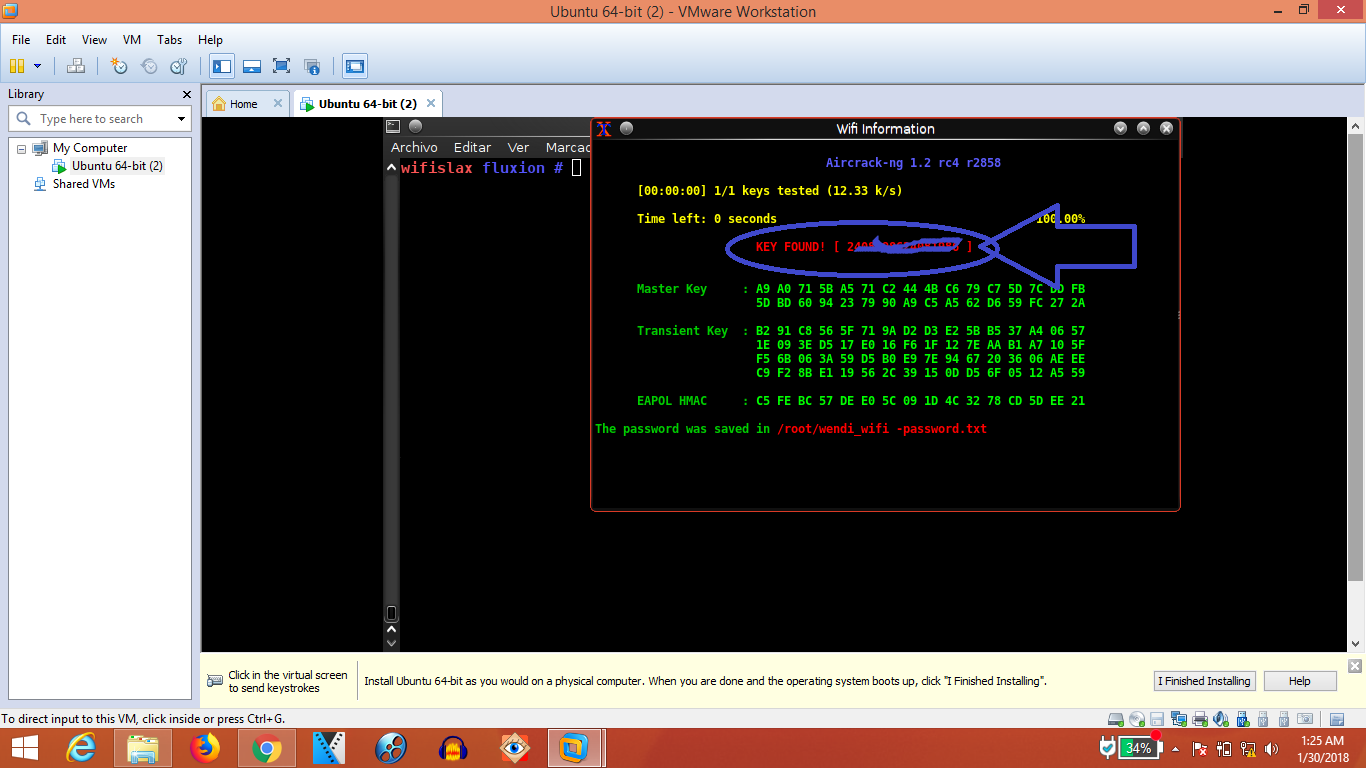
Task: Revert the VM to its previous snapshot
Action: point(149,66)
